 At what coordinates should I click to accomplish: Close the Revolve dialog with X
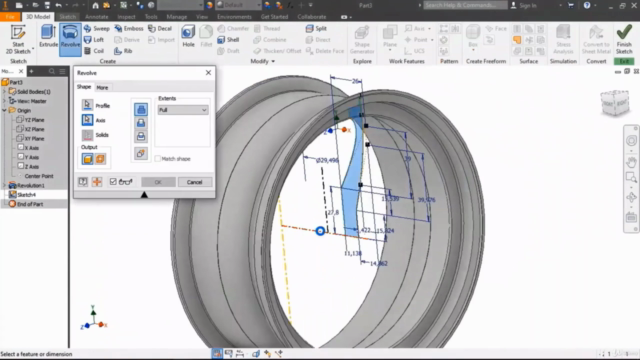coord(209,73)
